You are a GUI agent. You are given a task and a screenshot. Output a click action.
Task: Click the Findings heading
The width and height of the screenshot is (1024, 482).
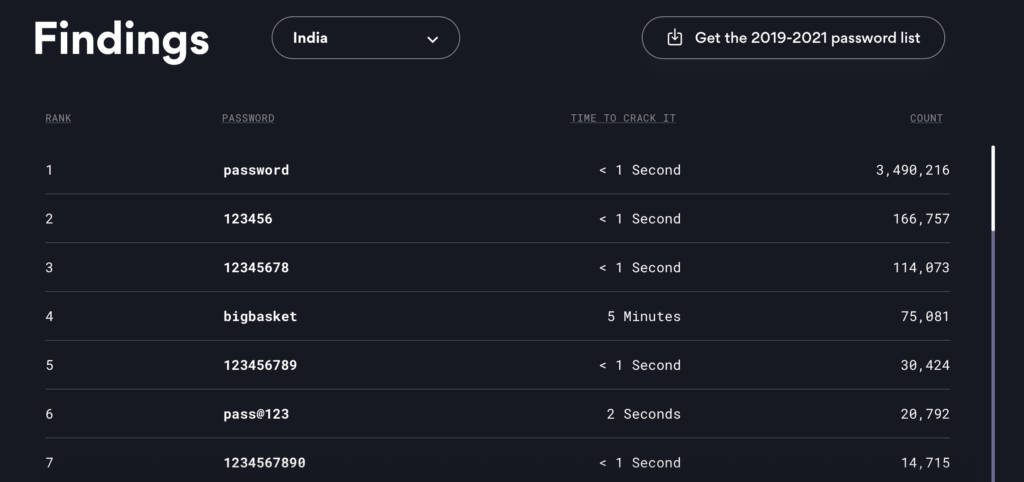click(121, 39)
